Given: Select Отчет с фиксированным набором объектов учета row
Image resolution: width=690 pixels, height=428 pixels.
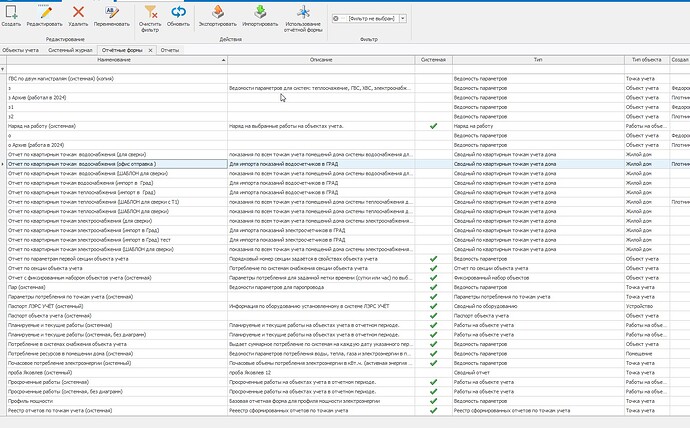Looking at the screenshot, I should (80, 278).
